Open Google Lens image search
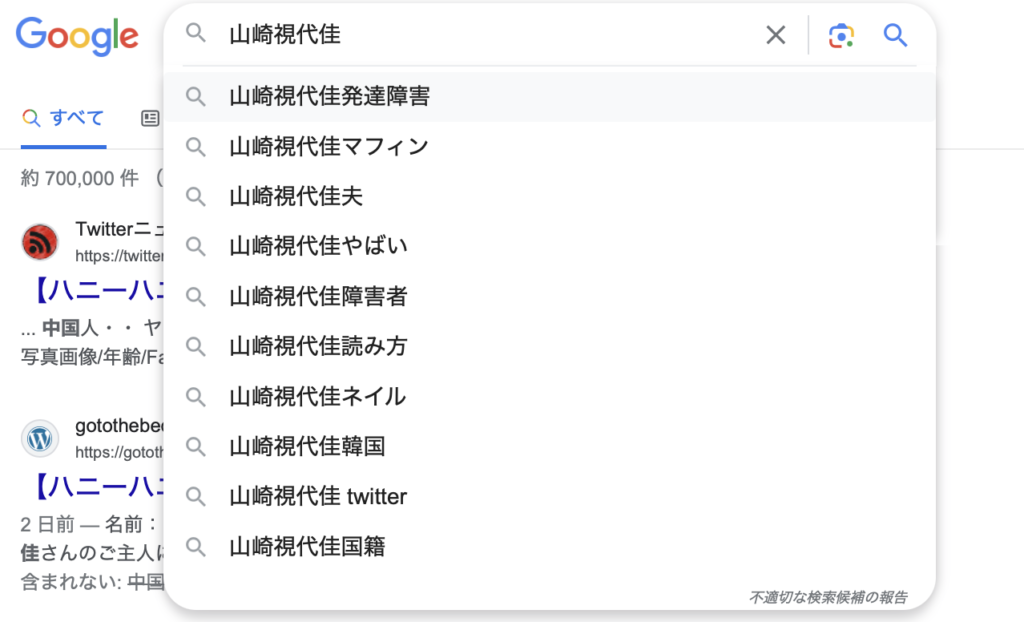 (841, 36)
